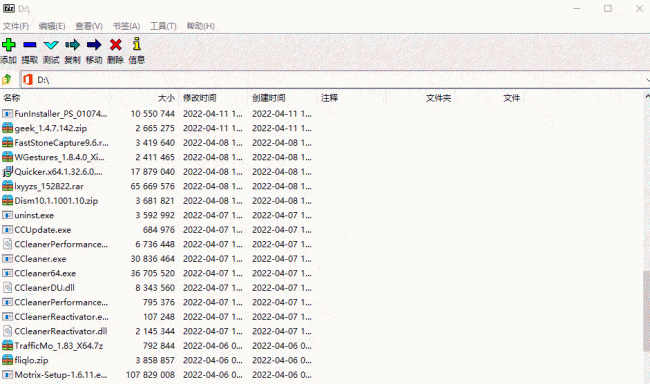Open the View (查看) menu
Image resolution: width=650 pixels, height=384 pixels.
[x=89, y=26]
